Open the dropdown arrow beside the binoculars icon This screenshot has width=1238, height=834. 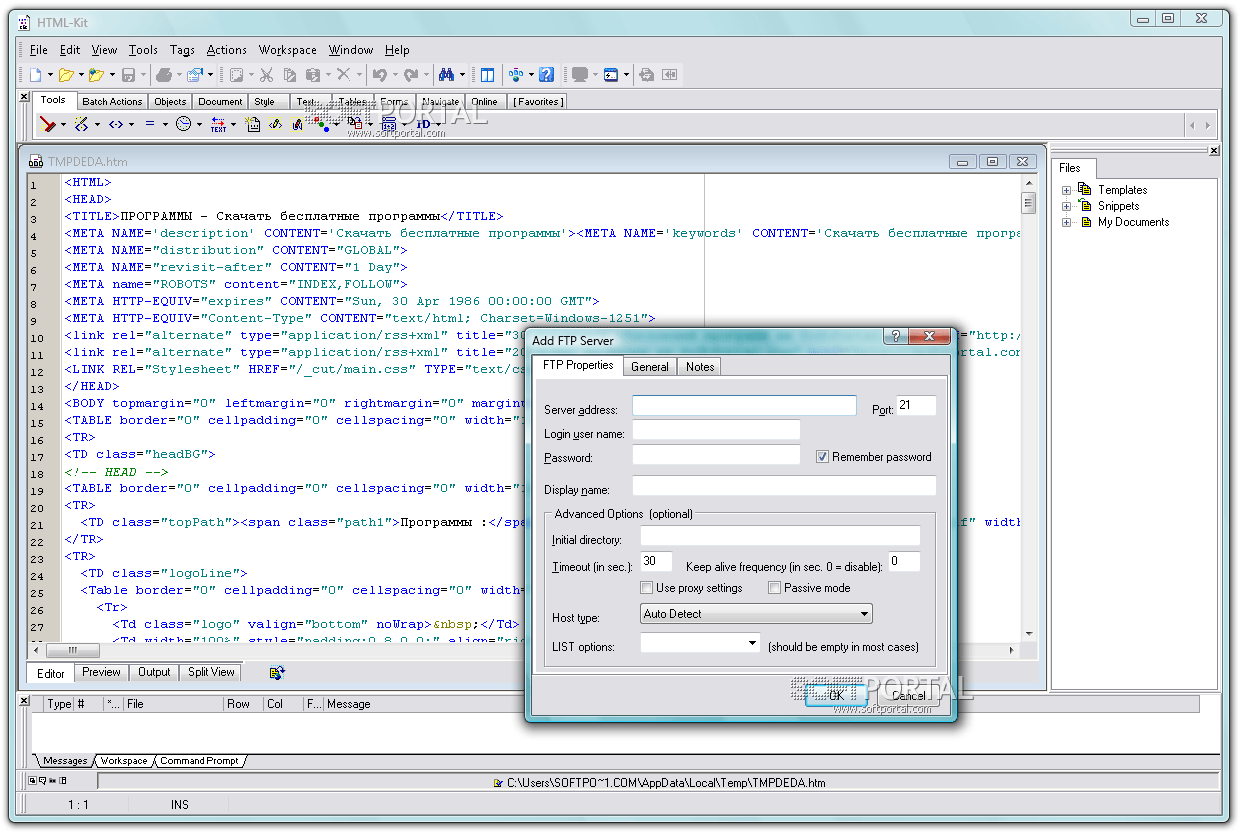[461, 75]
